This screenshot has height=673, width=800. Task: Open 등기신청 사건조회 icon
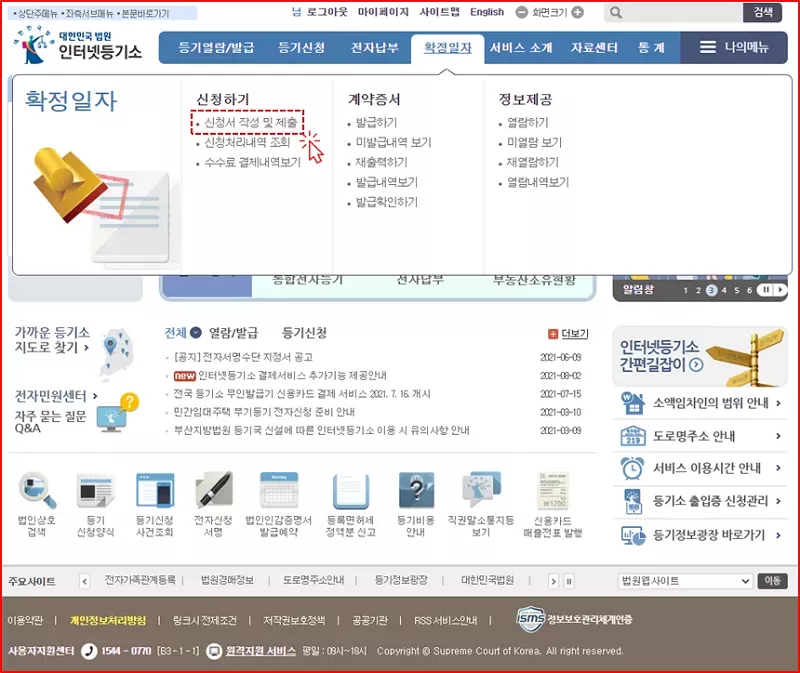155,490
